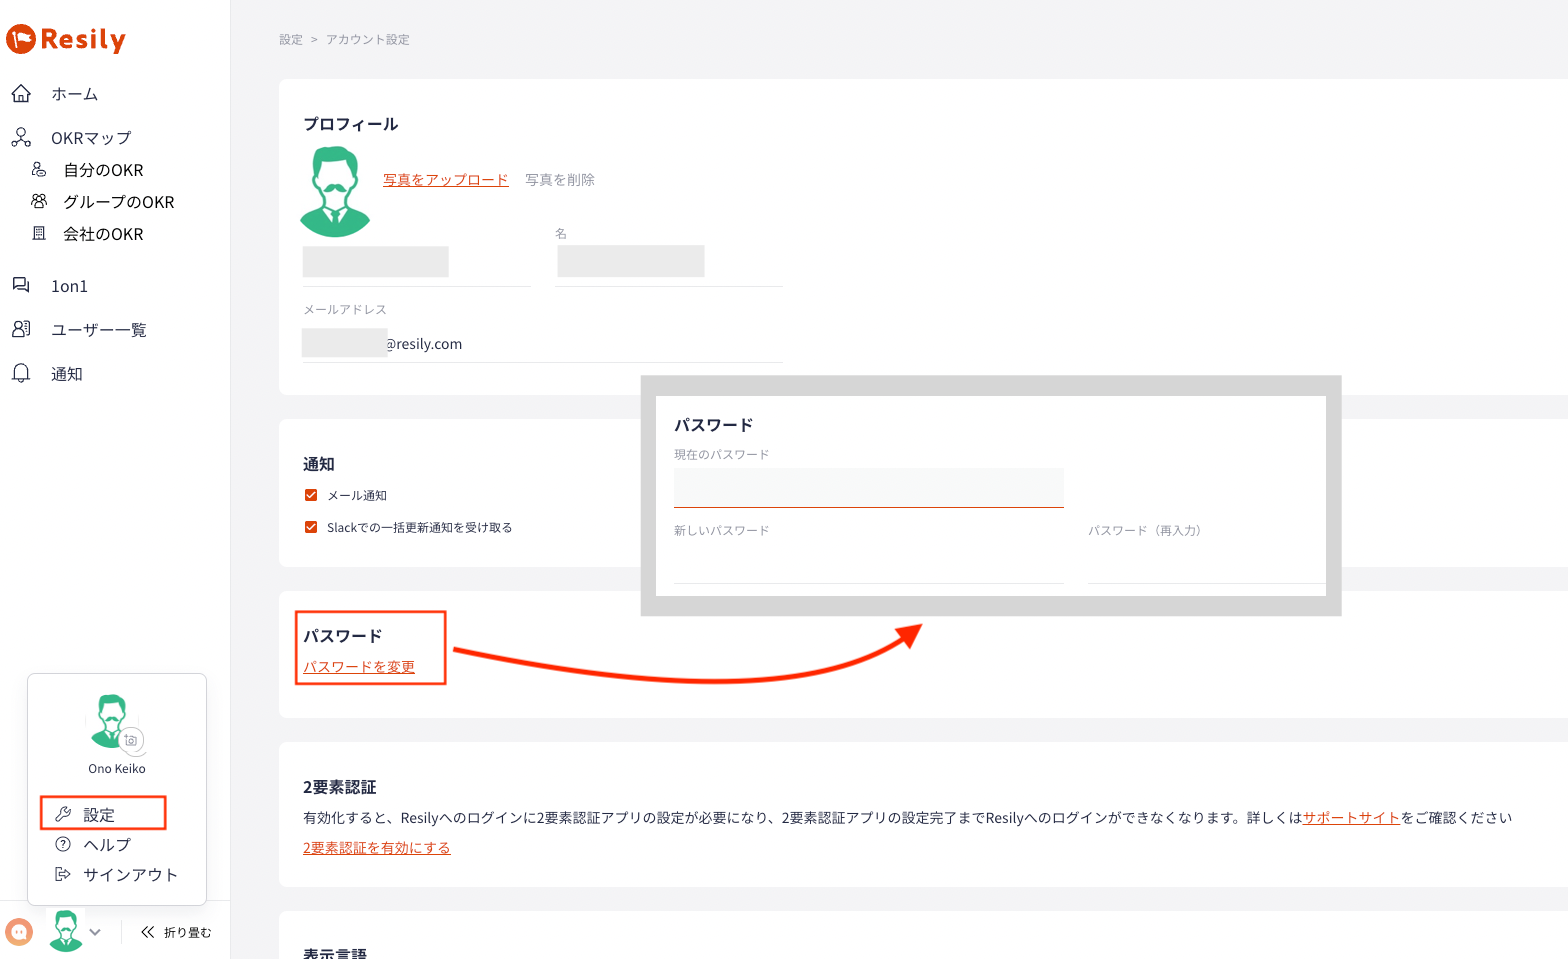Viewport: 1568px width, 959px height.
Task: Open 自分のOKR in the sidebar
Action: (103, 170)
